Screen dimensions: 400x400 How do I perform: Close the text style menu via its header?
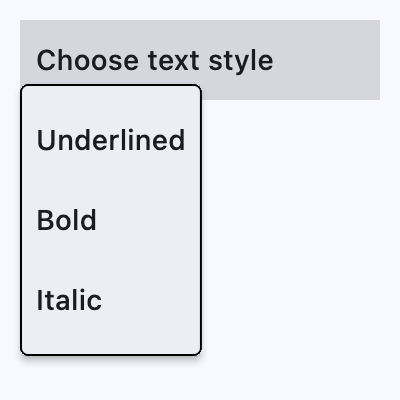point(200,60)
